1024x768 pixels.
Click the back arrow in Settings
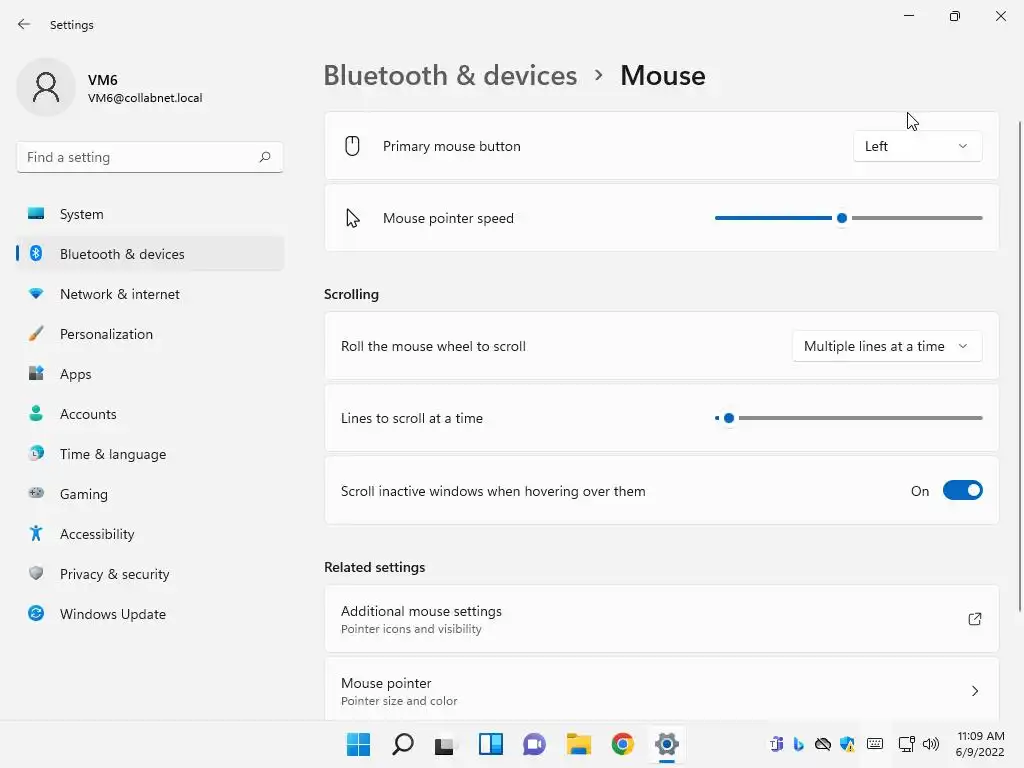[24, 24]
